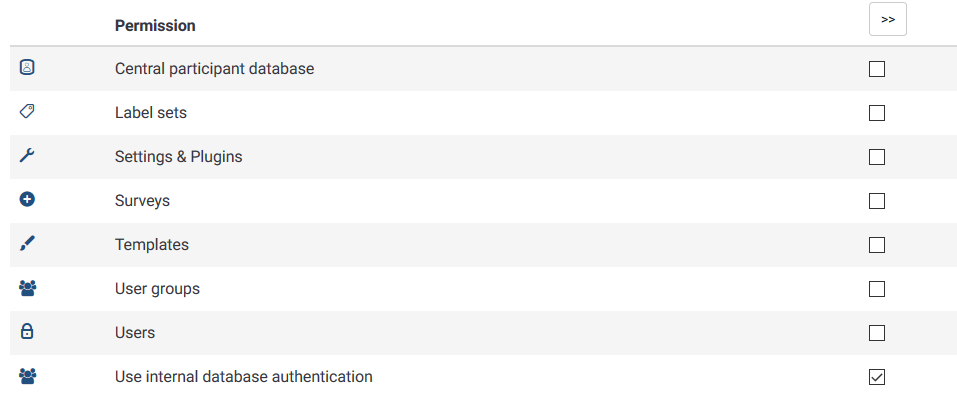The height and width of the screenshot is (401, 957).
Task: Click the Users padlock icon
Action: [x=27, y=331]
